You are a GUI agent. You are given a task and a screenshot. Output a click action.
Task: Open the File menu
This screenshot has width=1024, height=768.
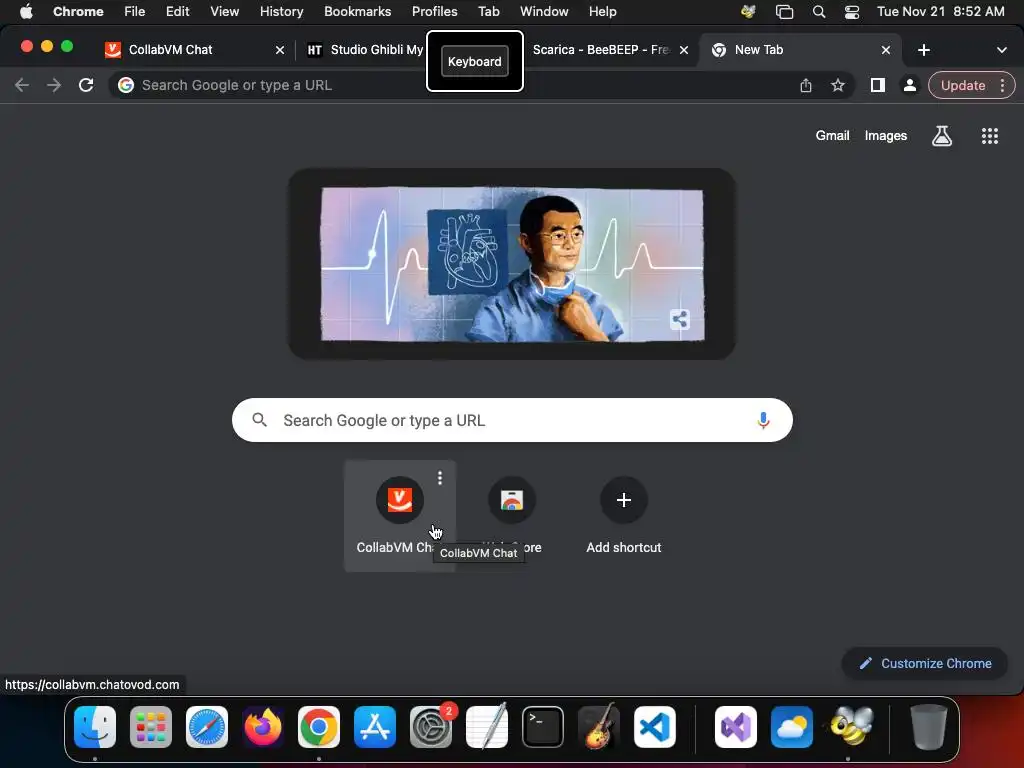tap(135, 12)
